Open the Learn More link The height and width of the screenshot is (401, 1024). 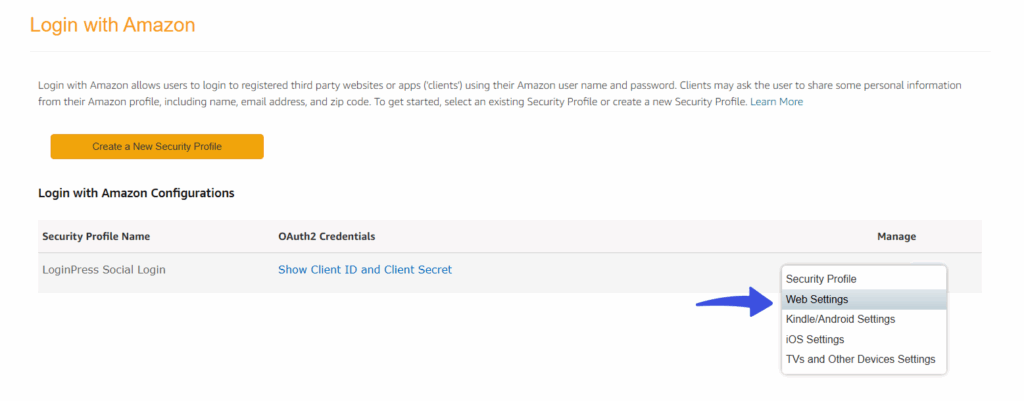[x=776, y=102]
